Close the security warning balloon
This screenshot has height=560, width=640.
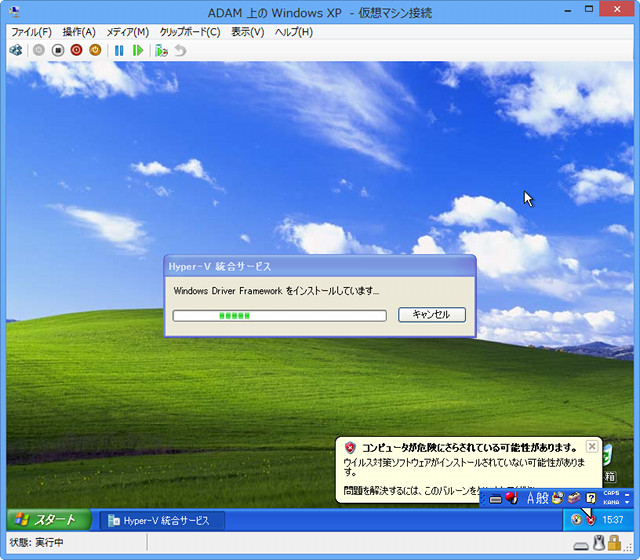pyautogui.click(x=592, y=446)
